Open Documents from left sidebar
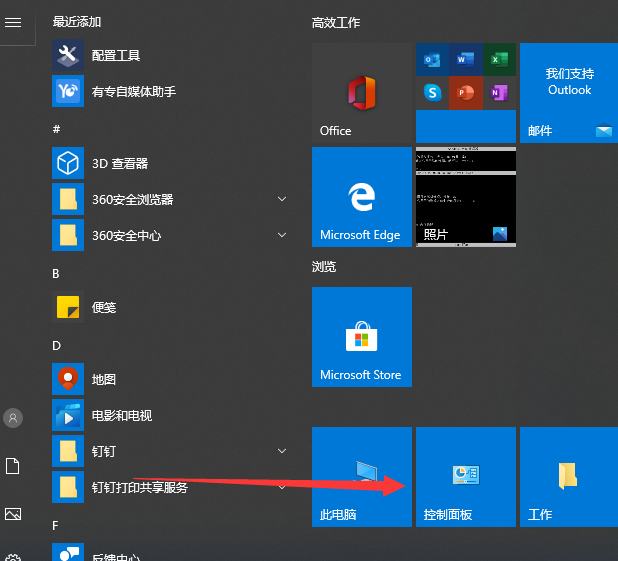The width and height of the screenshot is (618, 561). [x=13, y=466]
